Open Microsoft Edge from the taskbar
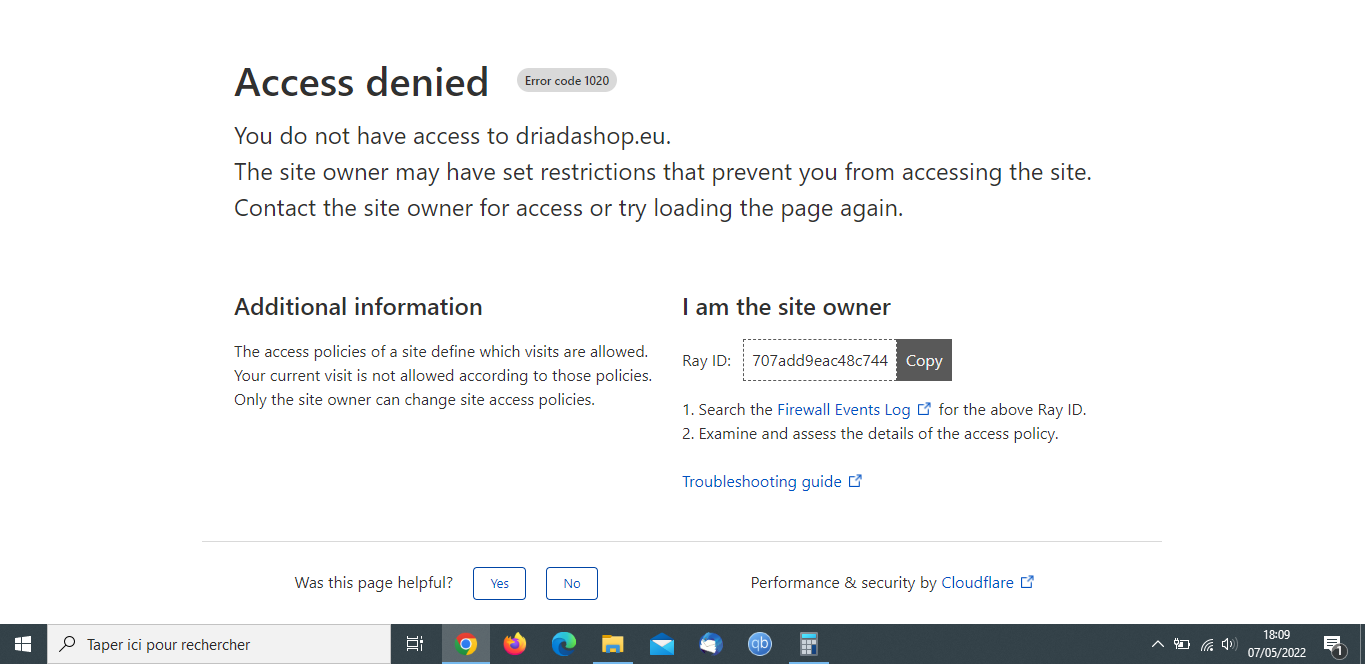 564,645
